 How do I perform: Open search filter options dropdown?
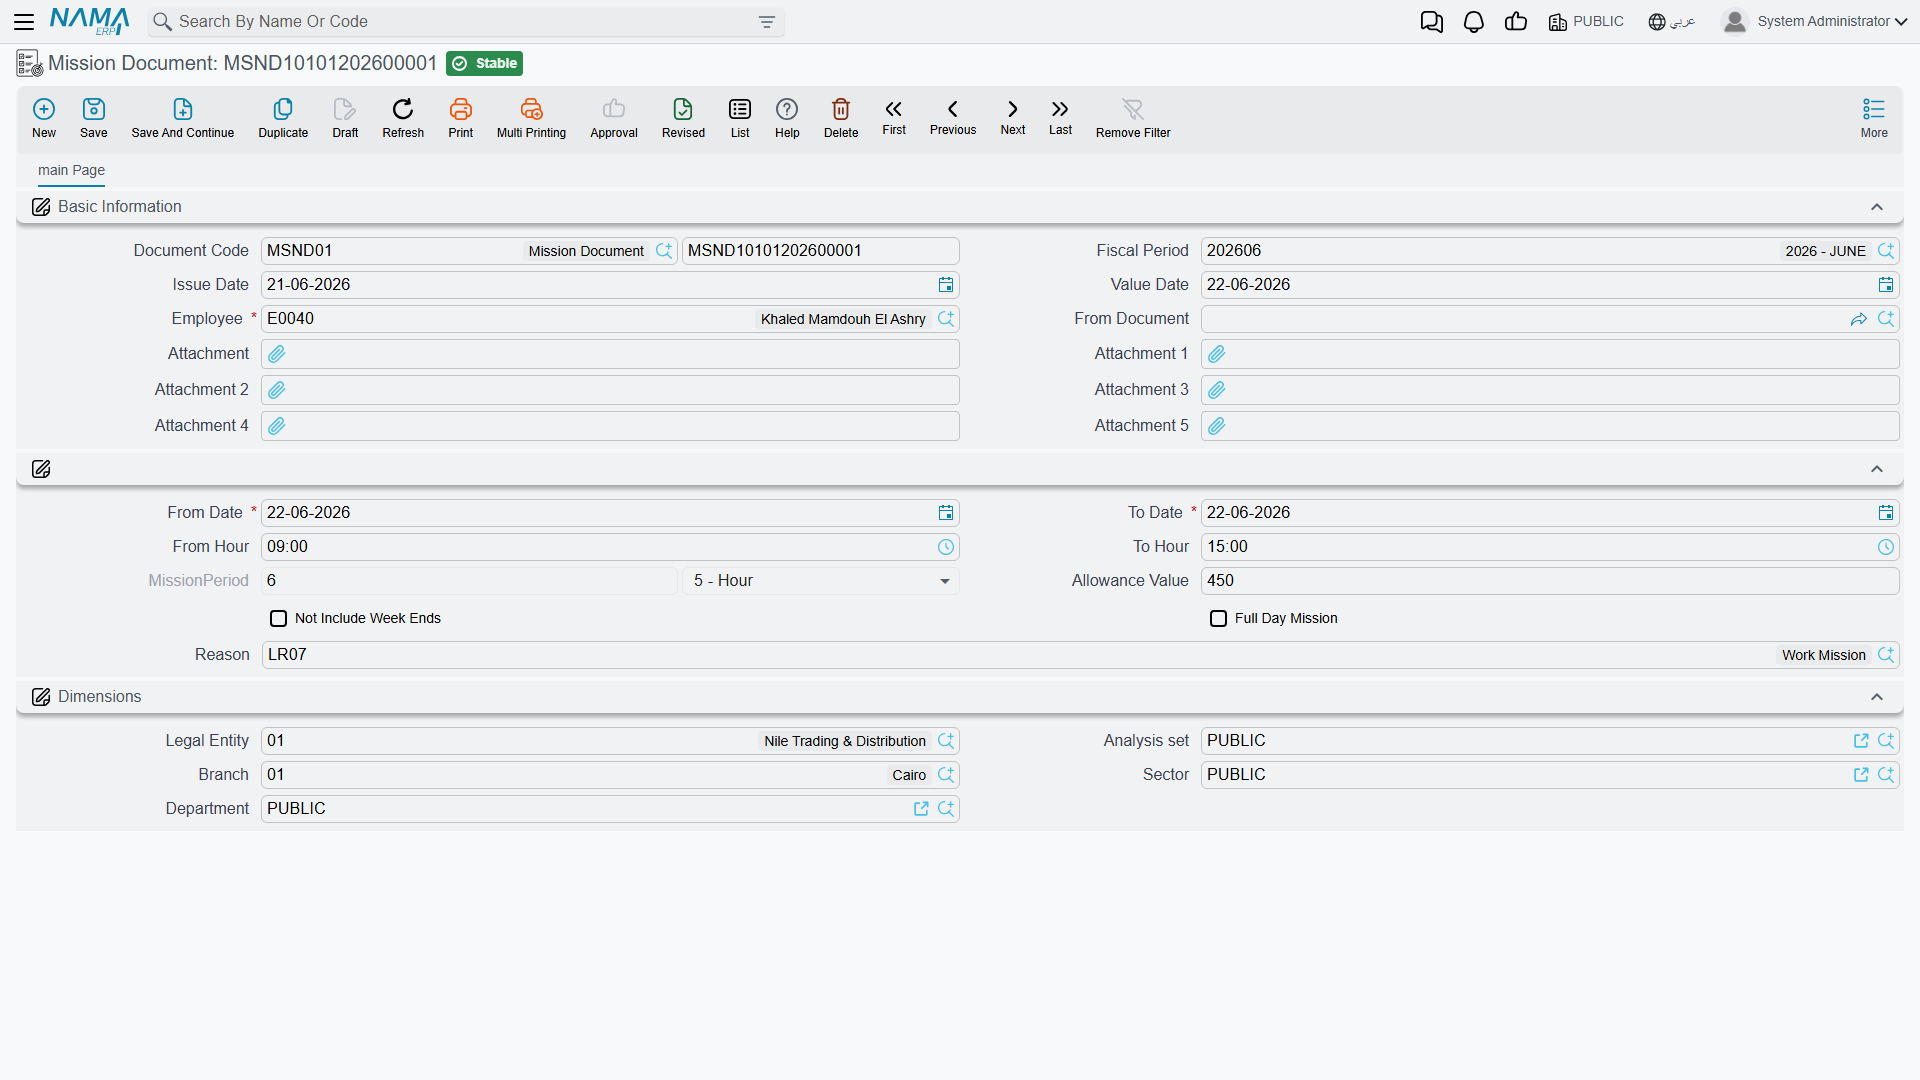coord(767,22)
